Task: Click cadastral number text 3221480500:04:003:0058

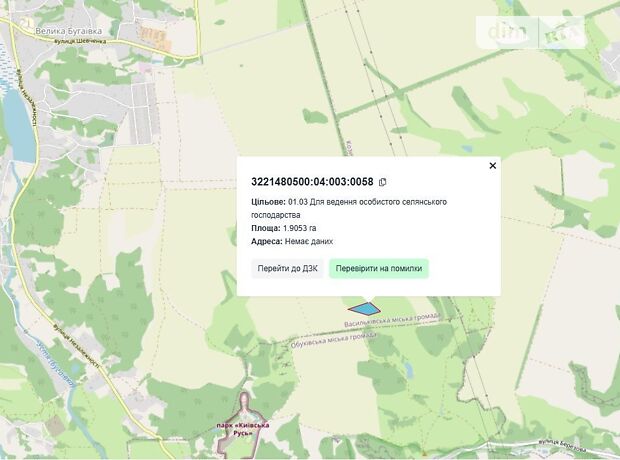Action: click(x=312, y=182)
